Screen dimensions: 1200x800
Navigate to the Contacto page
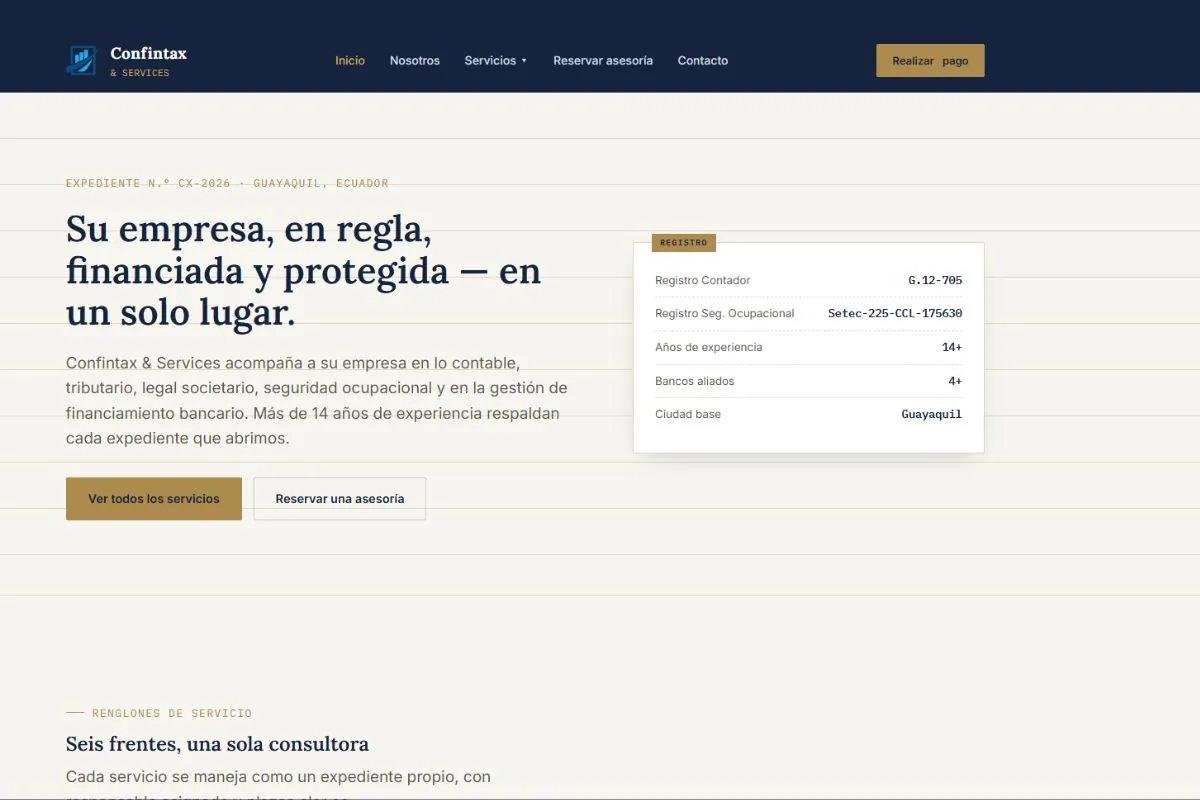(x=703, y=61)
